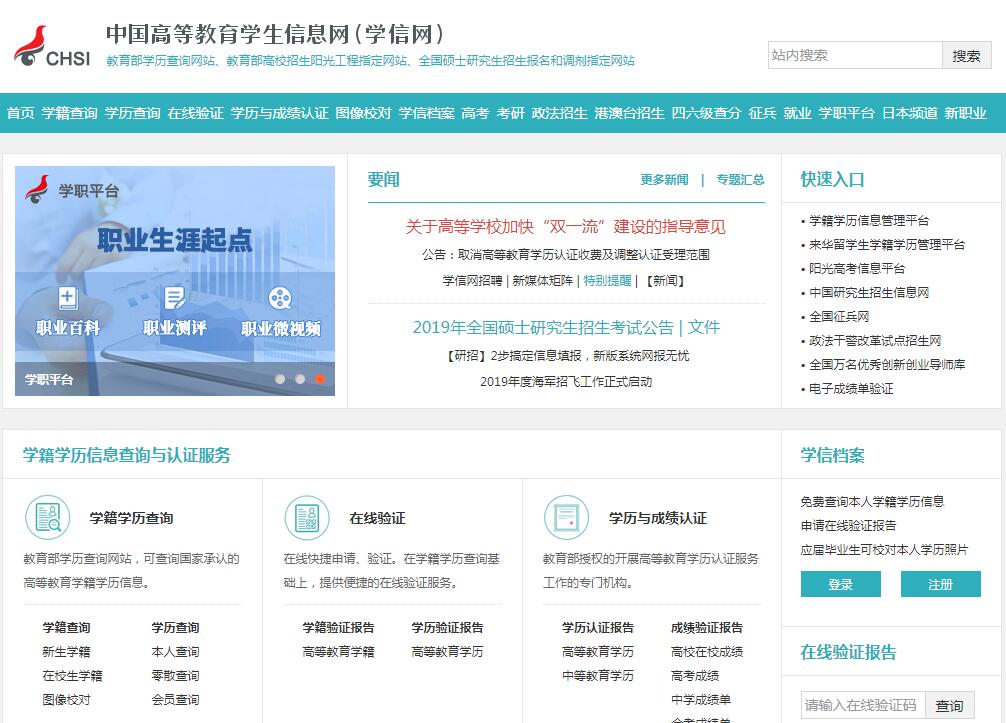The image size is (1006, 723).
Task: Open 来华留学生学籍学历管理平台 quick link
Action: pyautogui.click(x=887, y=244)
